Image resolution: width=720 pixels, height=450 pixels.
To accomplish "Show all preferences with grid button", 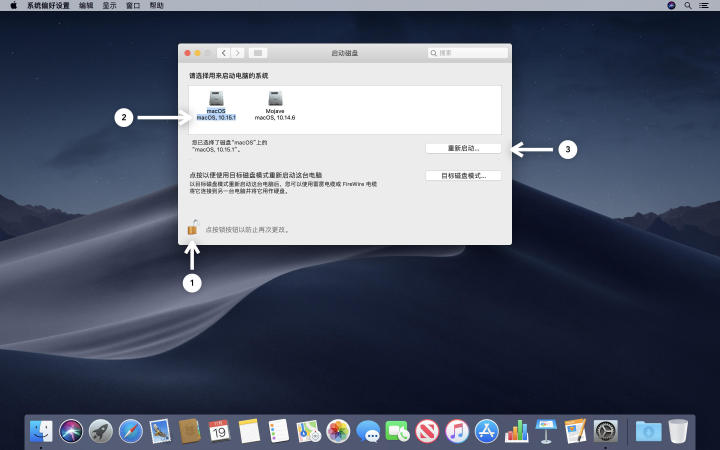I will click(258, 53).
